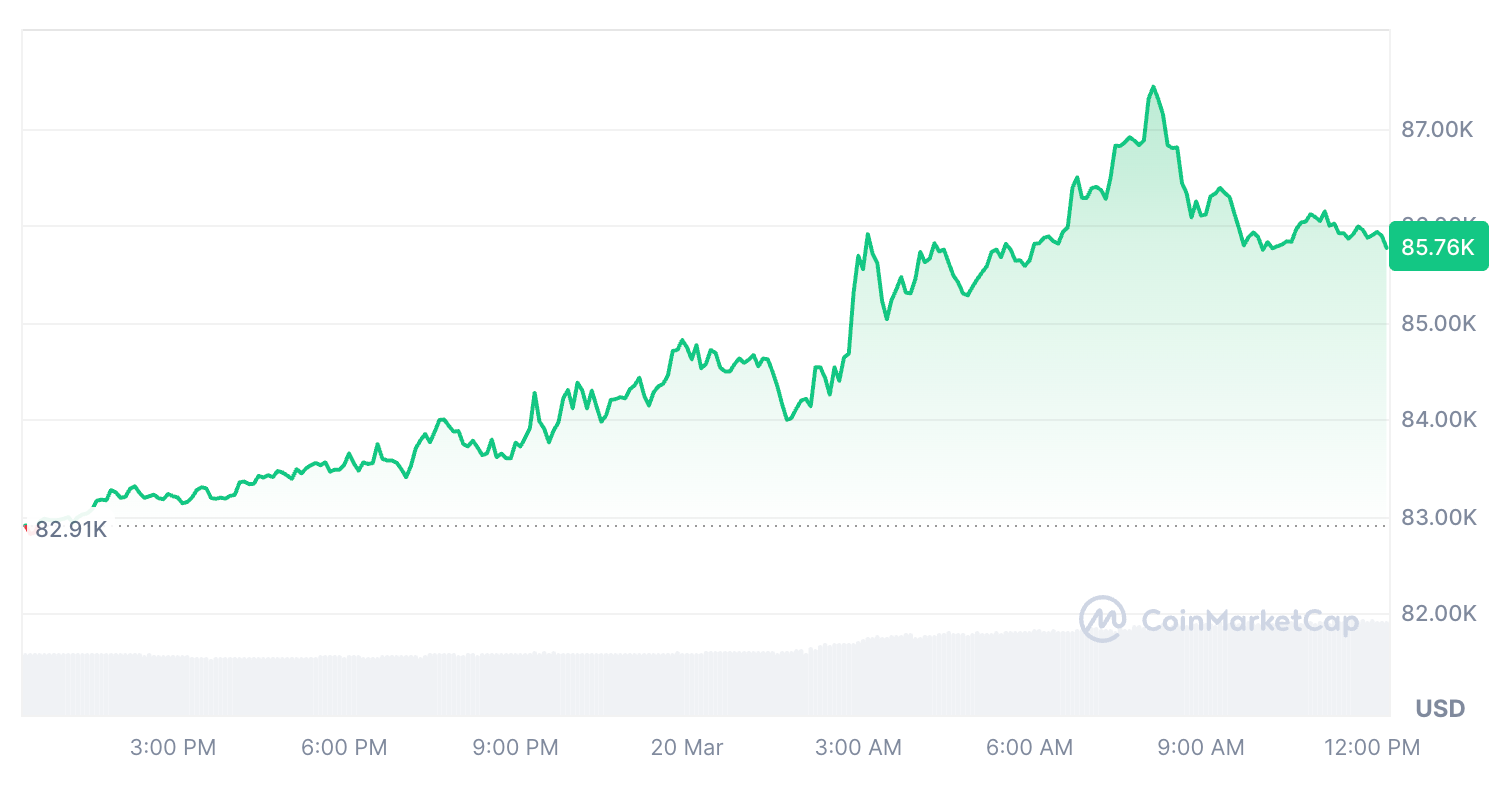Screen dimensions: 1498x798
Task: Click the 82.91K opening price label
Action: click(70, 529)
